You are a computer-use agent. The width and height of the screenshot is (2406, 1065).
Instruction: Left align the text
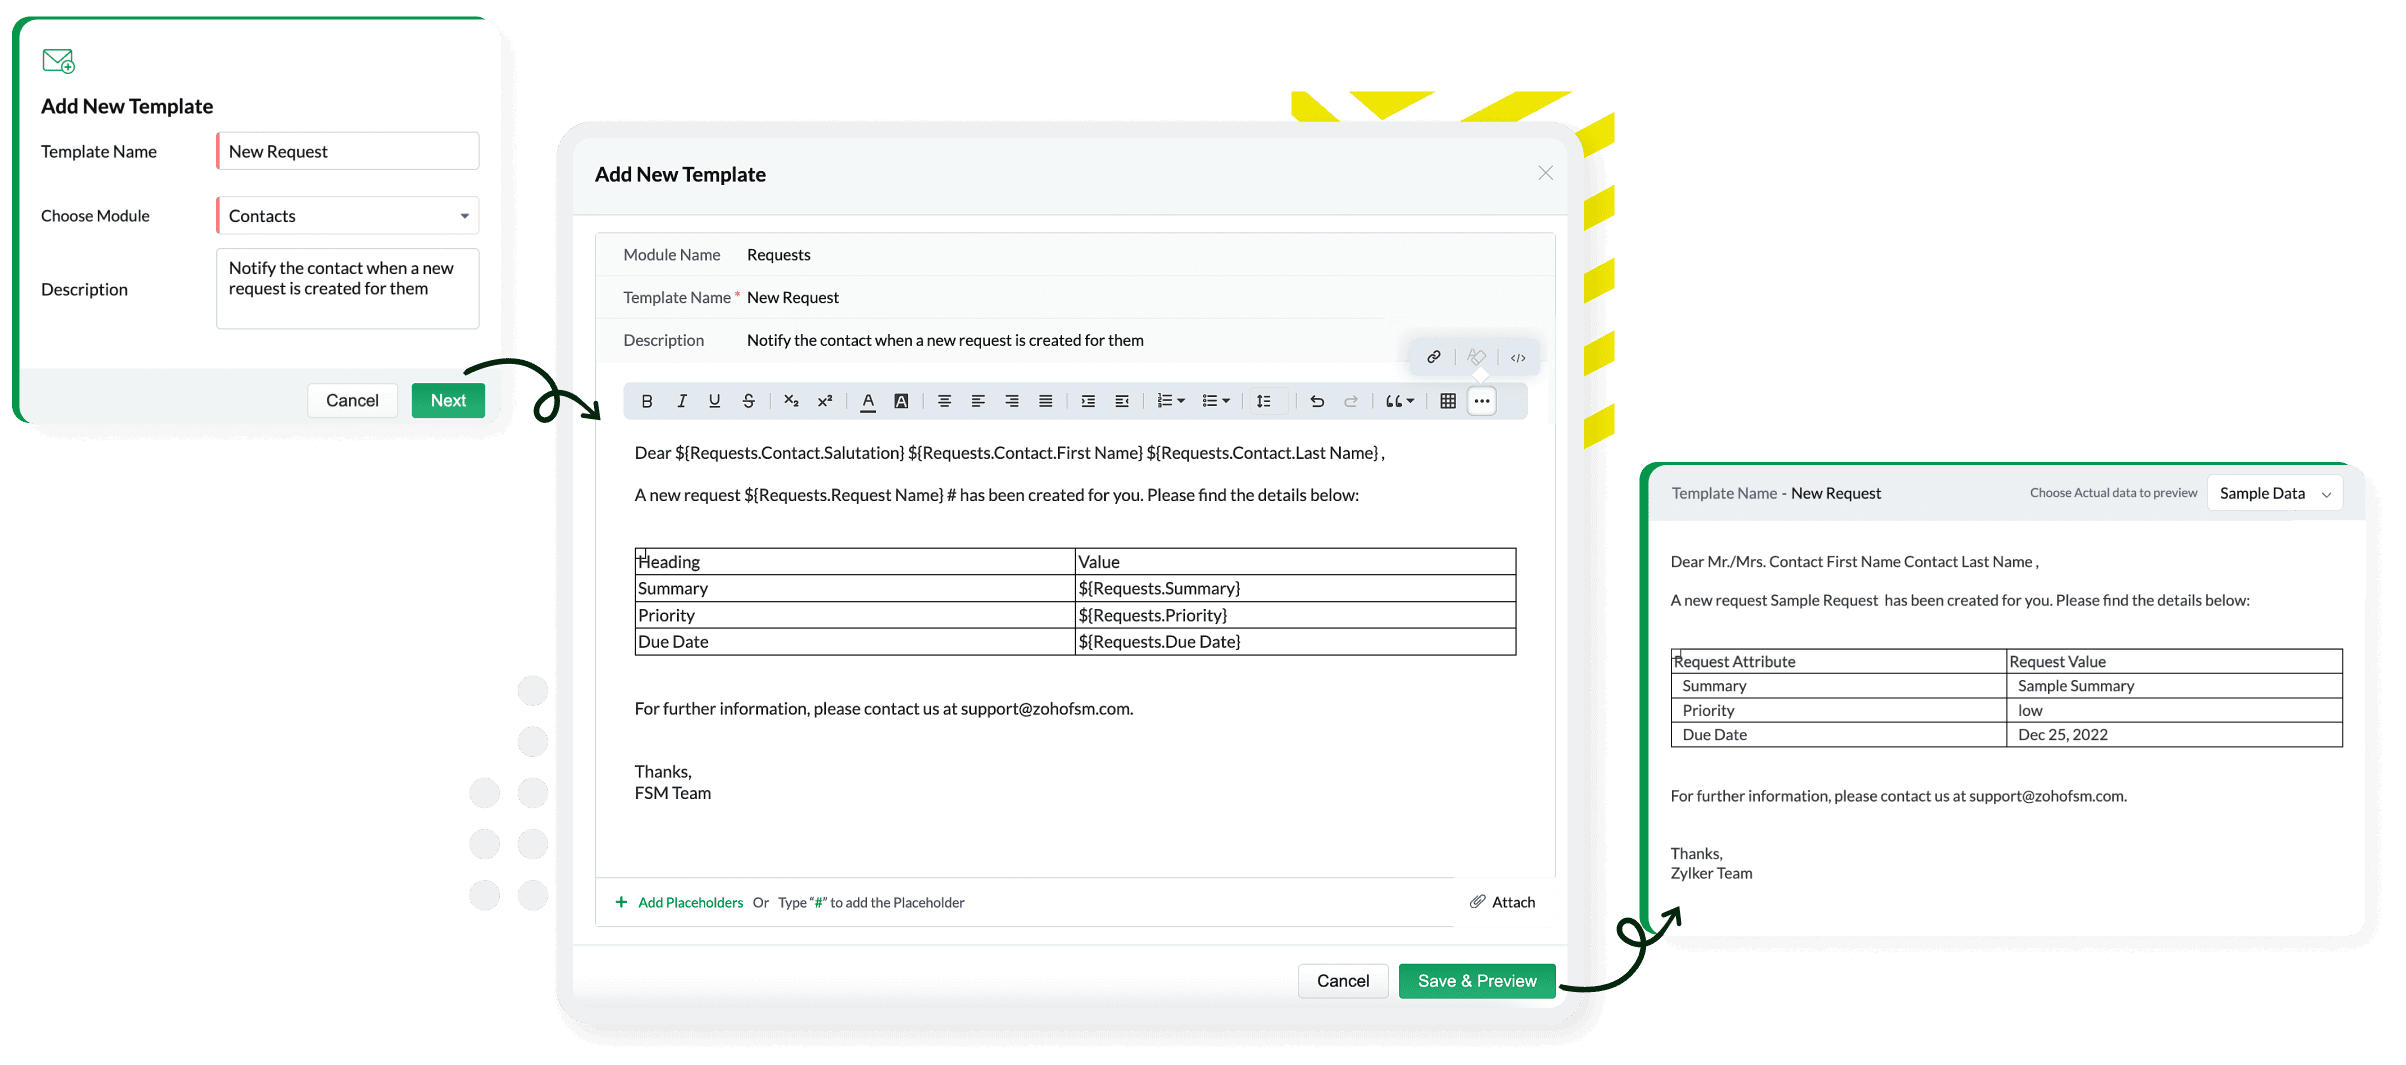(978, 401)
